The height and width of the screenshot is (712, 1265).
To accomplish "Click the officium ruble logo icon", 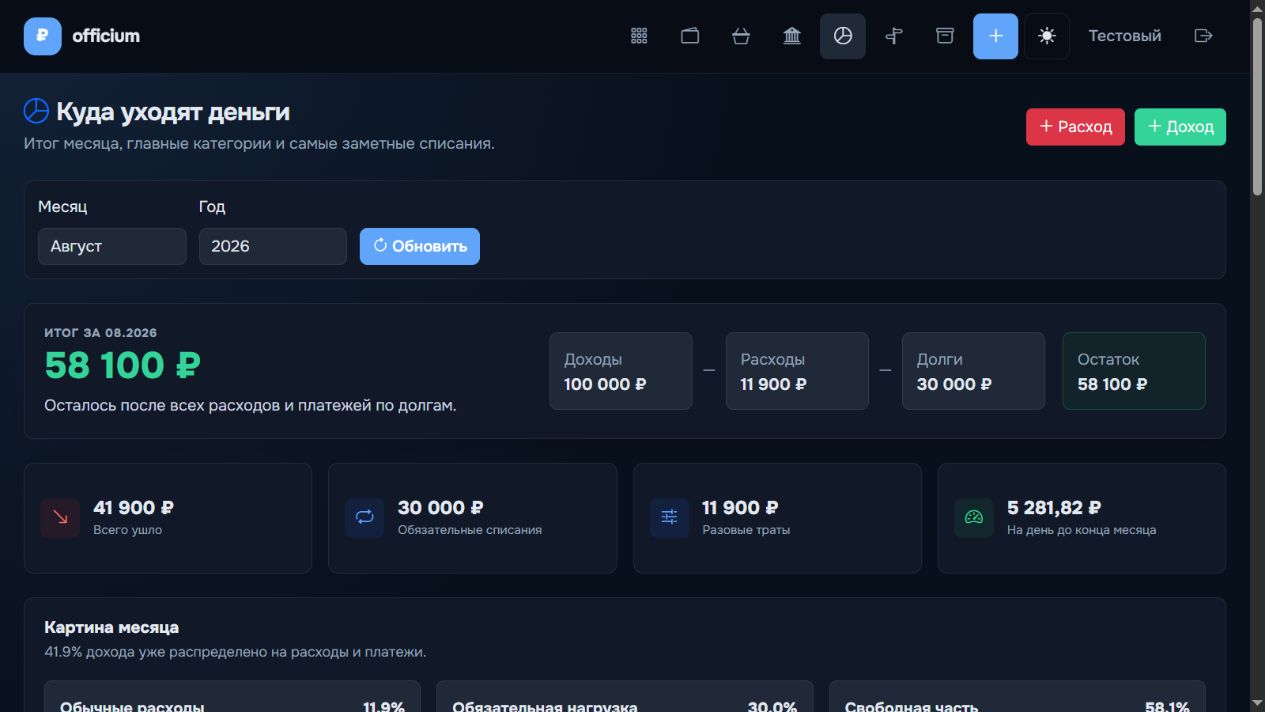I will pyautogui.click(x=42, y=36).
